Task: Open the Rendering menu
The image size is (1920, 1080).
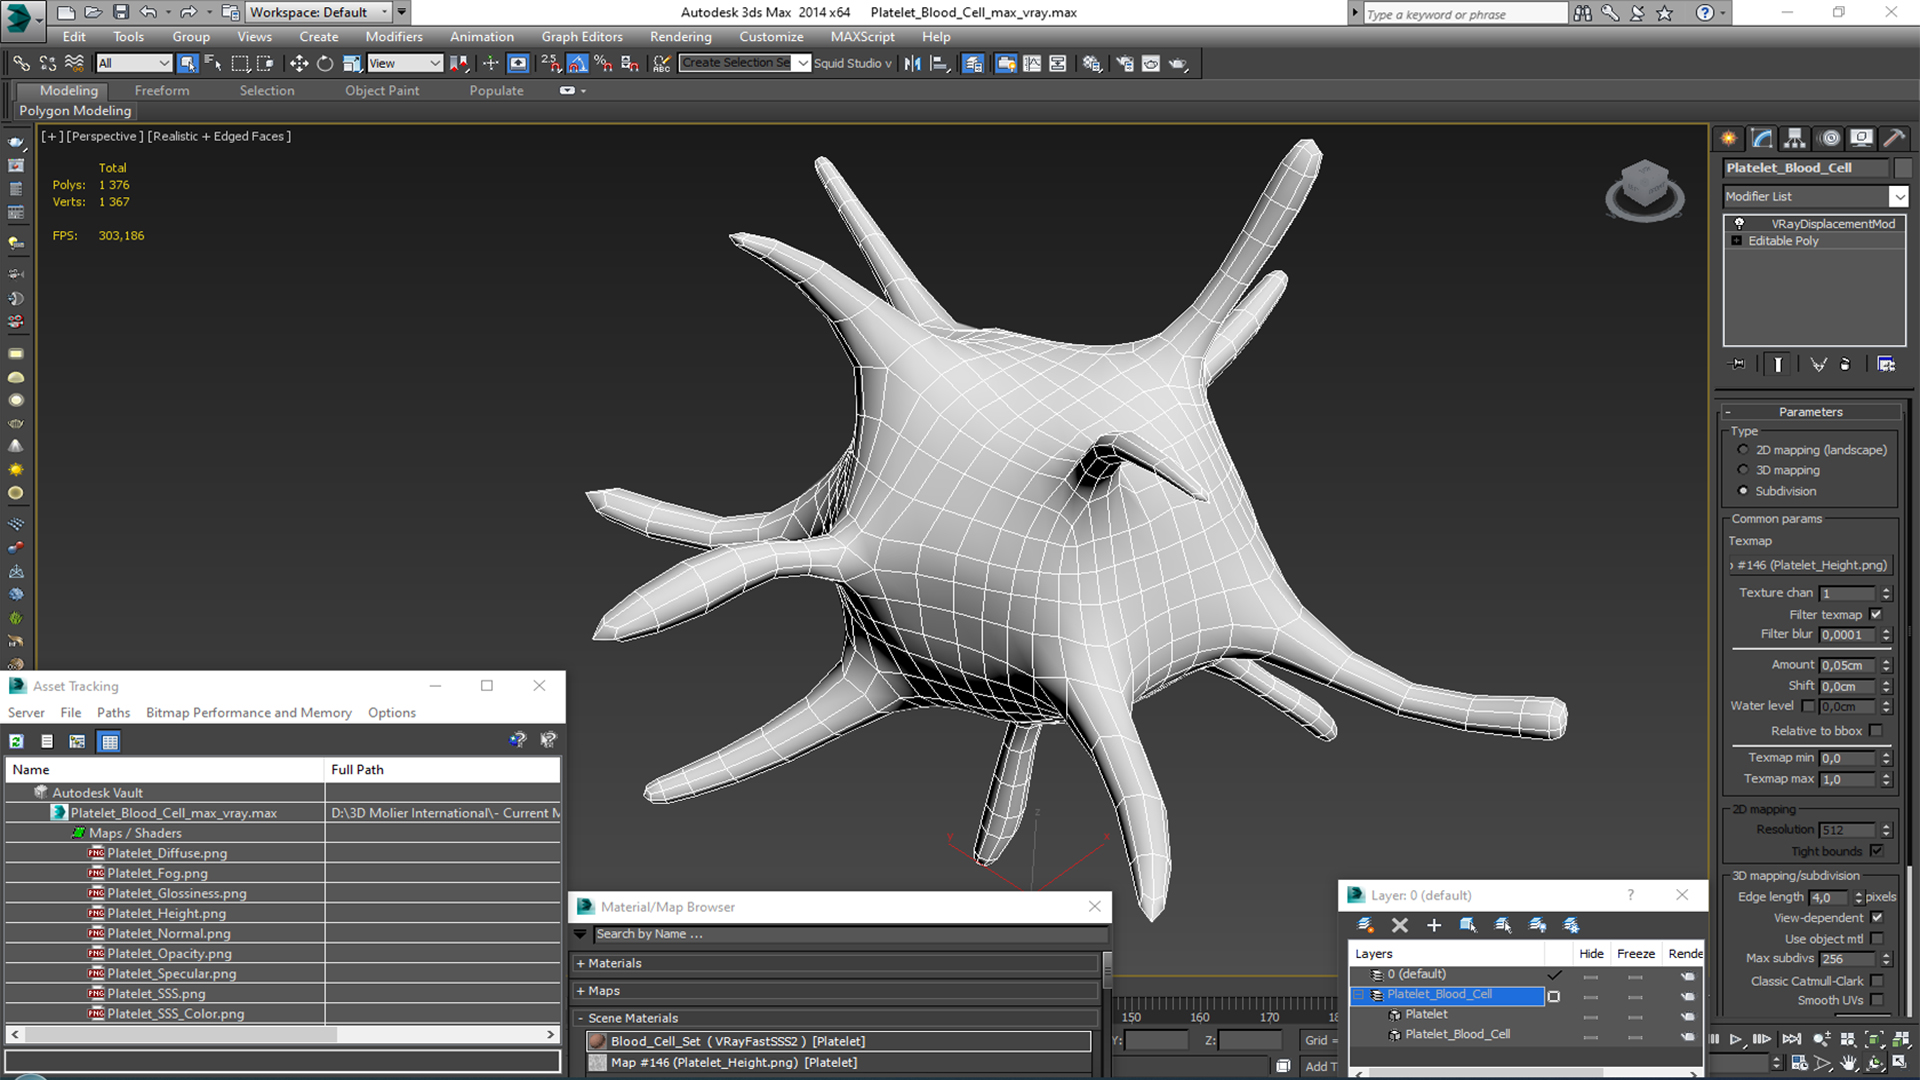Action: [x=680, y=36]
